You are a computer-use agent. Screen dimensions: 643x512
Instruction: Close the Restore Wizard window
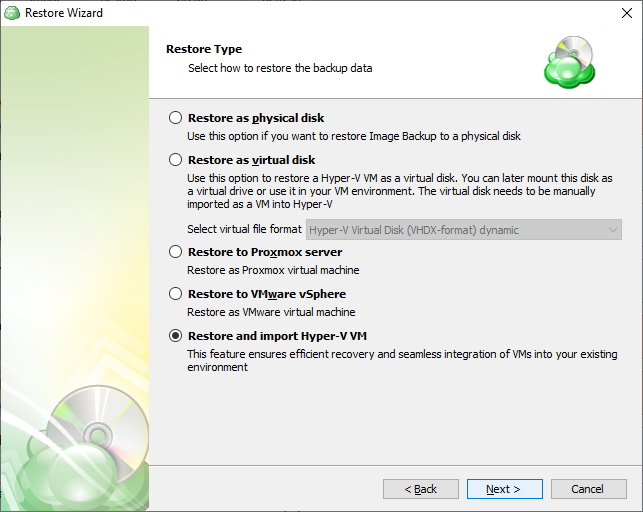click(x=627, y=13)
